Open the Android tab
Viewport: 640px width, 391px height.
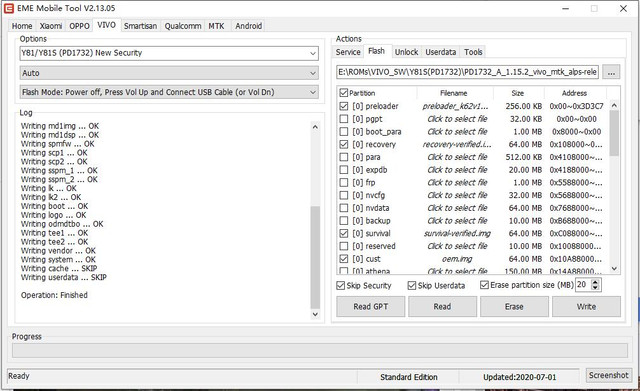click(249, 26)
